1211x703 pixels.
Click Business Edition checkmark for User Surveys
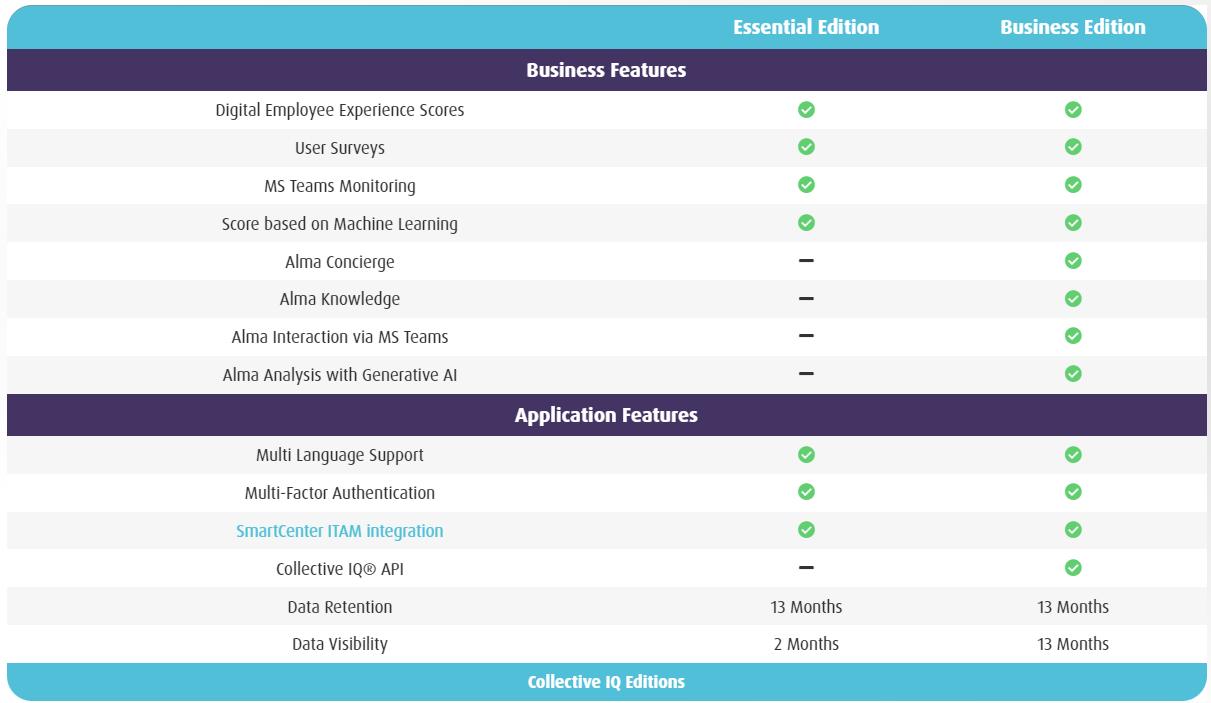[1073, 147]
